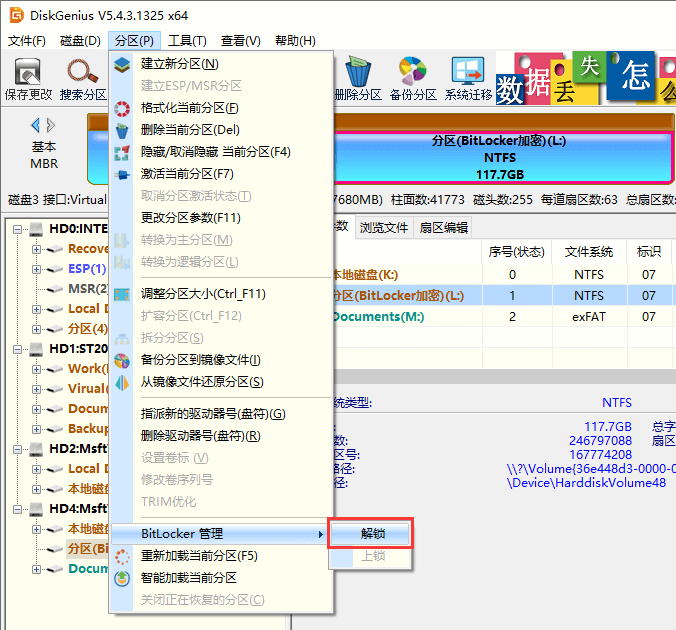Click icon beside 从镜像文件还原分区

[122, 382]
